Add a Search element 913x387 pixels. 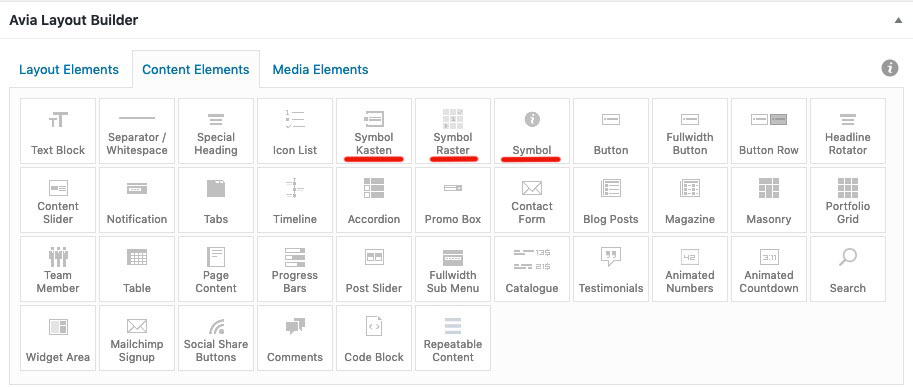click(x=848, y=269)
